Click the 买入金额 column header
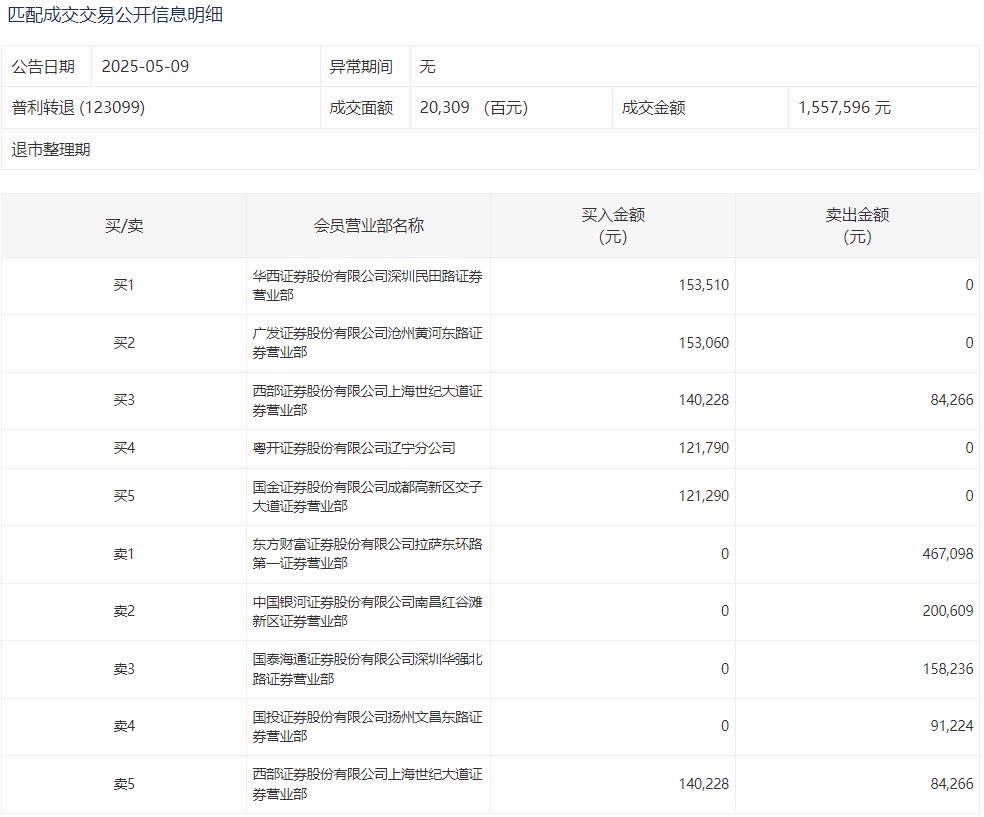This screenshot has width=984, height=817. pyautogui.click(x=612, y=226)
